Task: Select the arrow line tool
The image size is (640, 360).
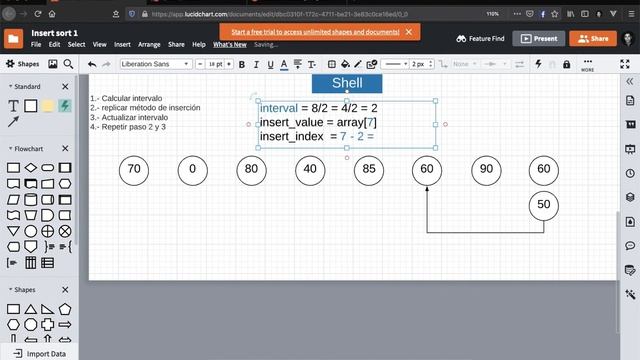Action: coord(13,122)
